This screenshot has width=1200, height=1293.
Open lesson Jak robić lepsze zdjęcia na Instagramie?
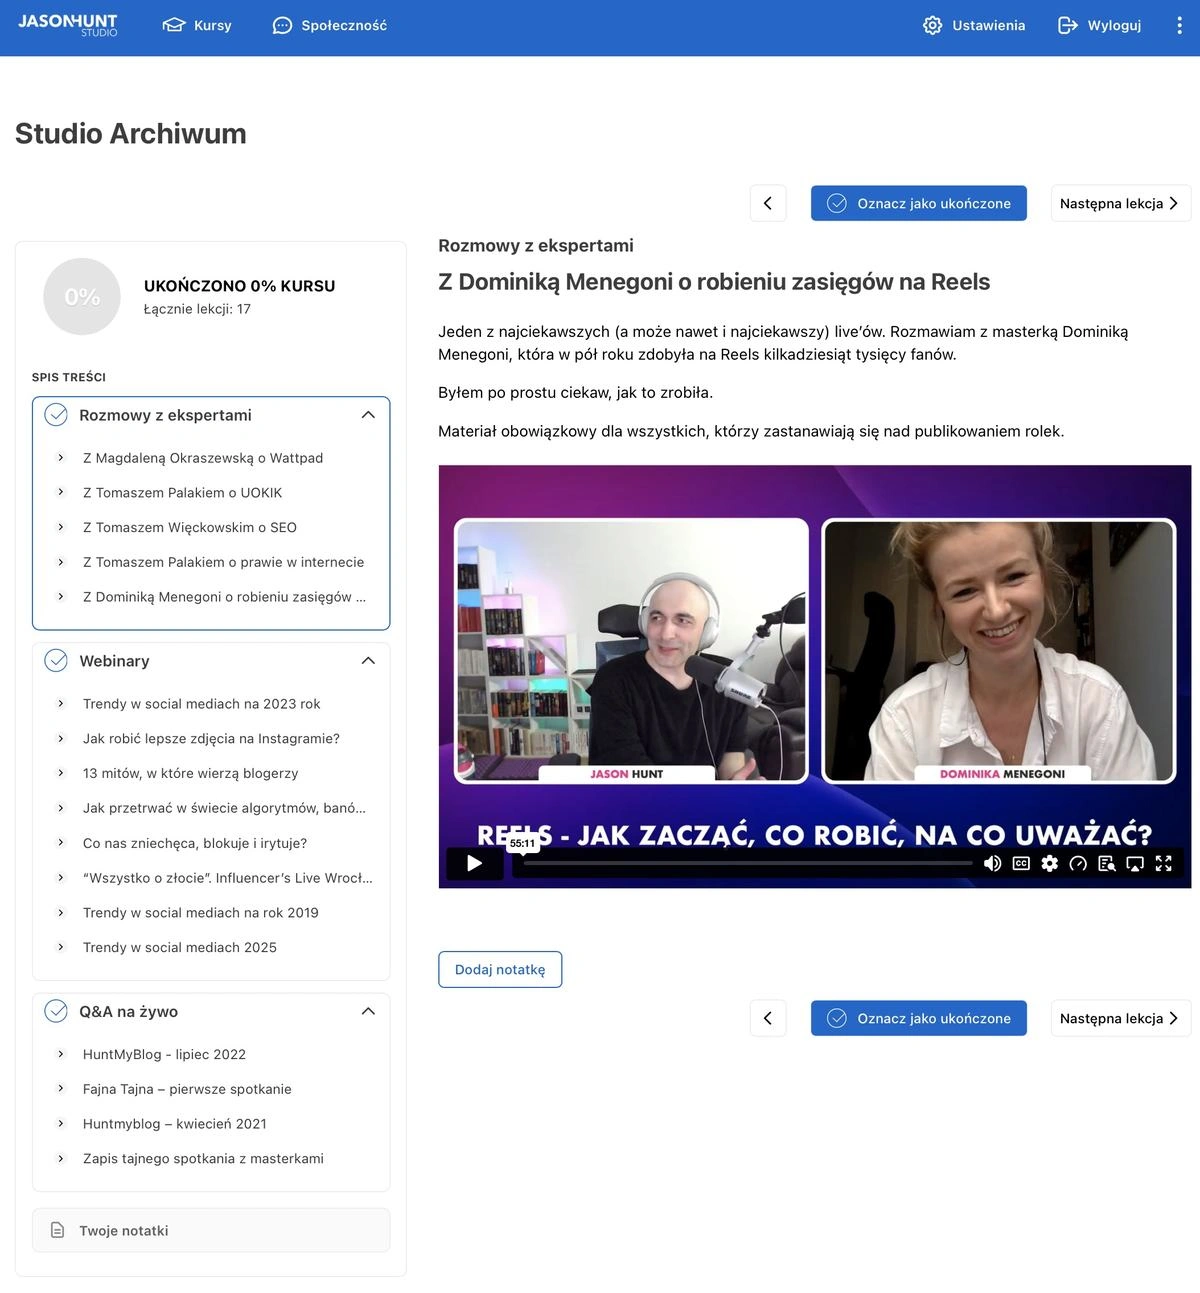click(211, 738)
